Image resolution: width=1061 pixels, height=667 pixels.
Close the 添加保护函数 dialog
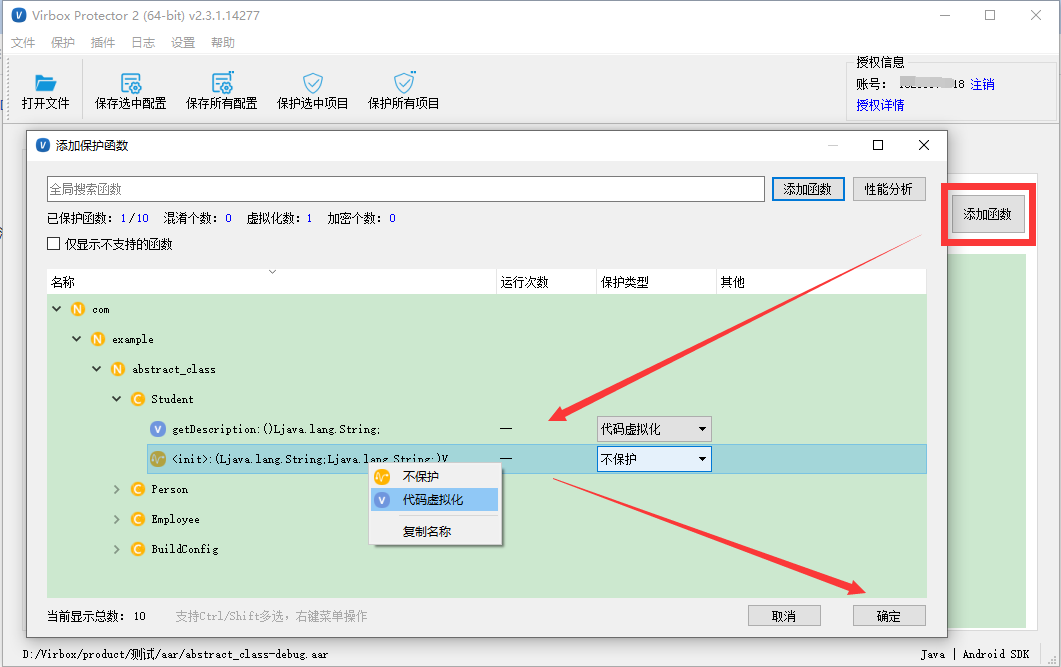pyautogui.click(x=924, y=145)
